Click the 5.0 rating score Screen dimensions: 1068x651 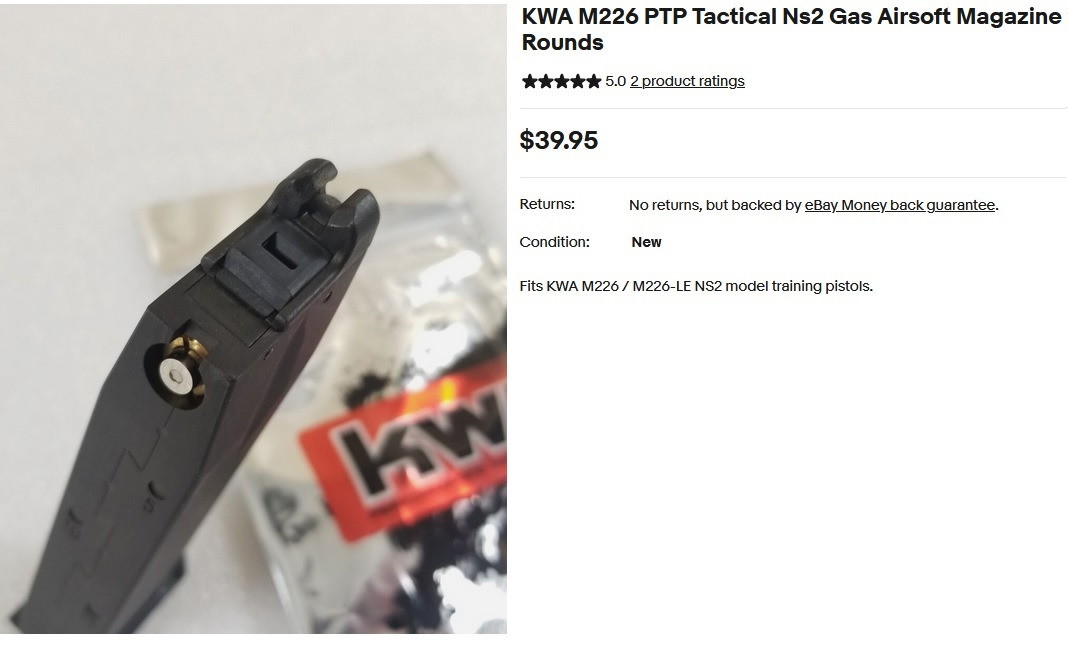tap(615, 81)
